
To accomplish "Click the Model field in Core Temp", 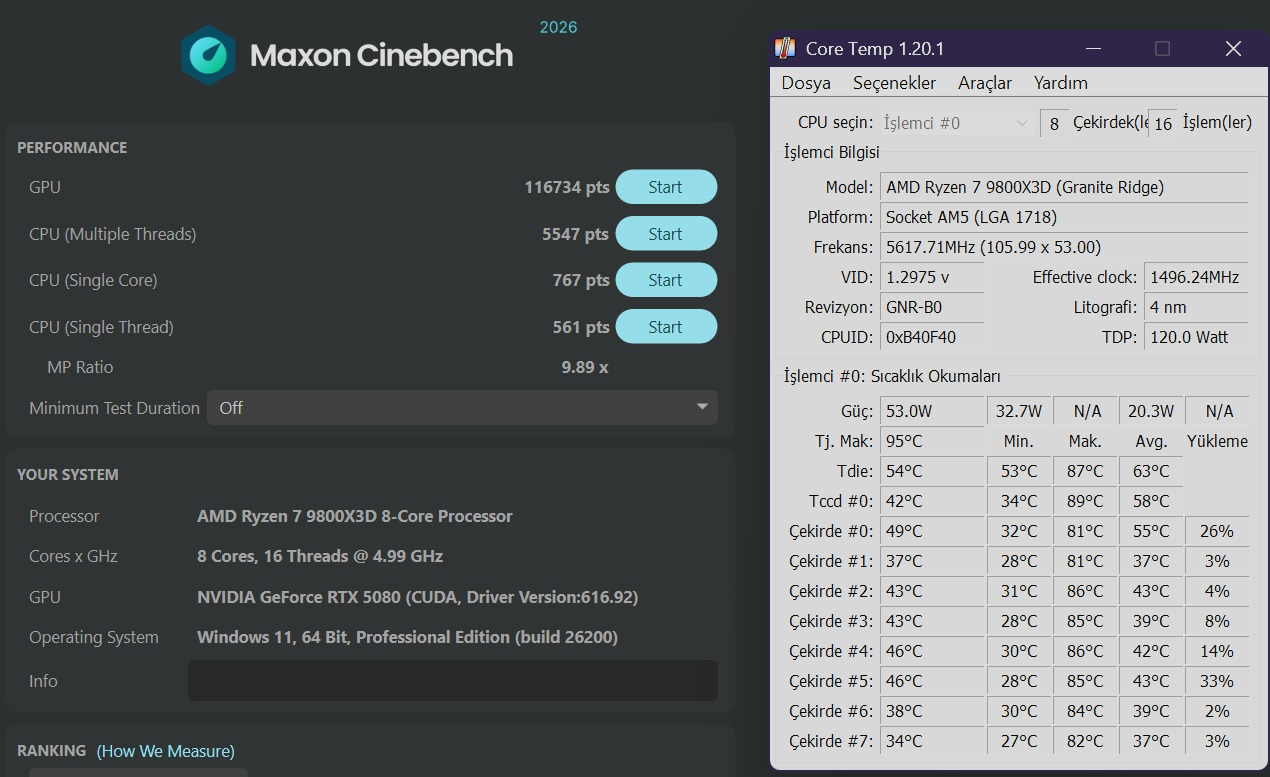I will [1064, 187].
